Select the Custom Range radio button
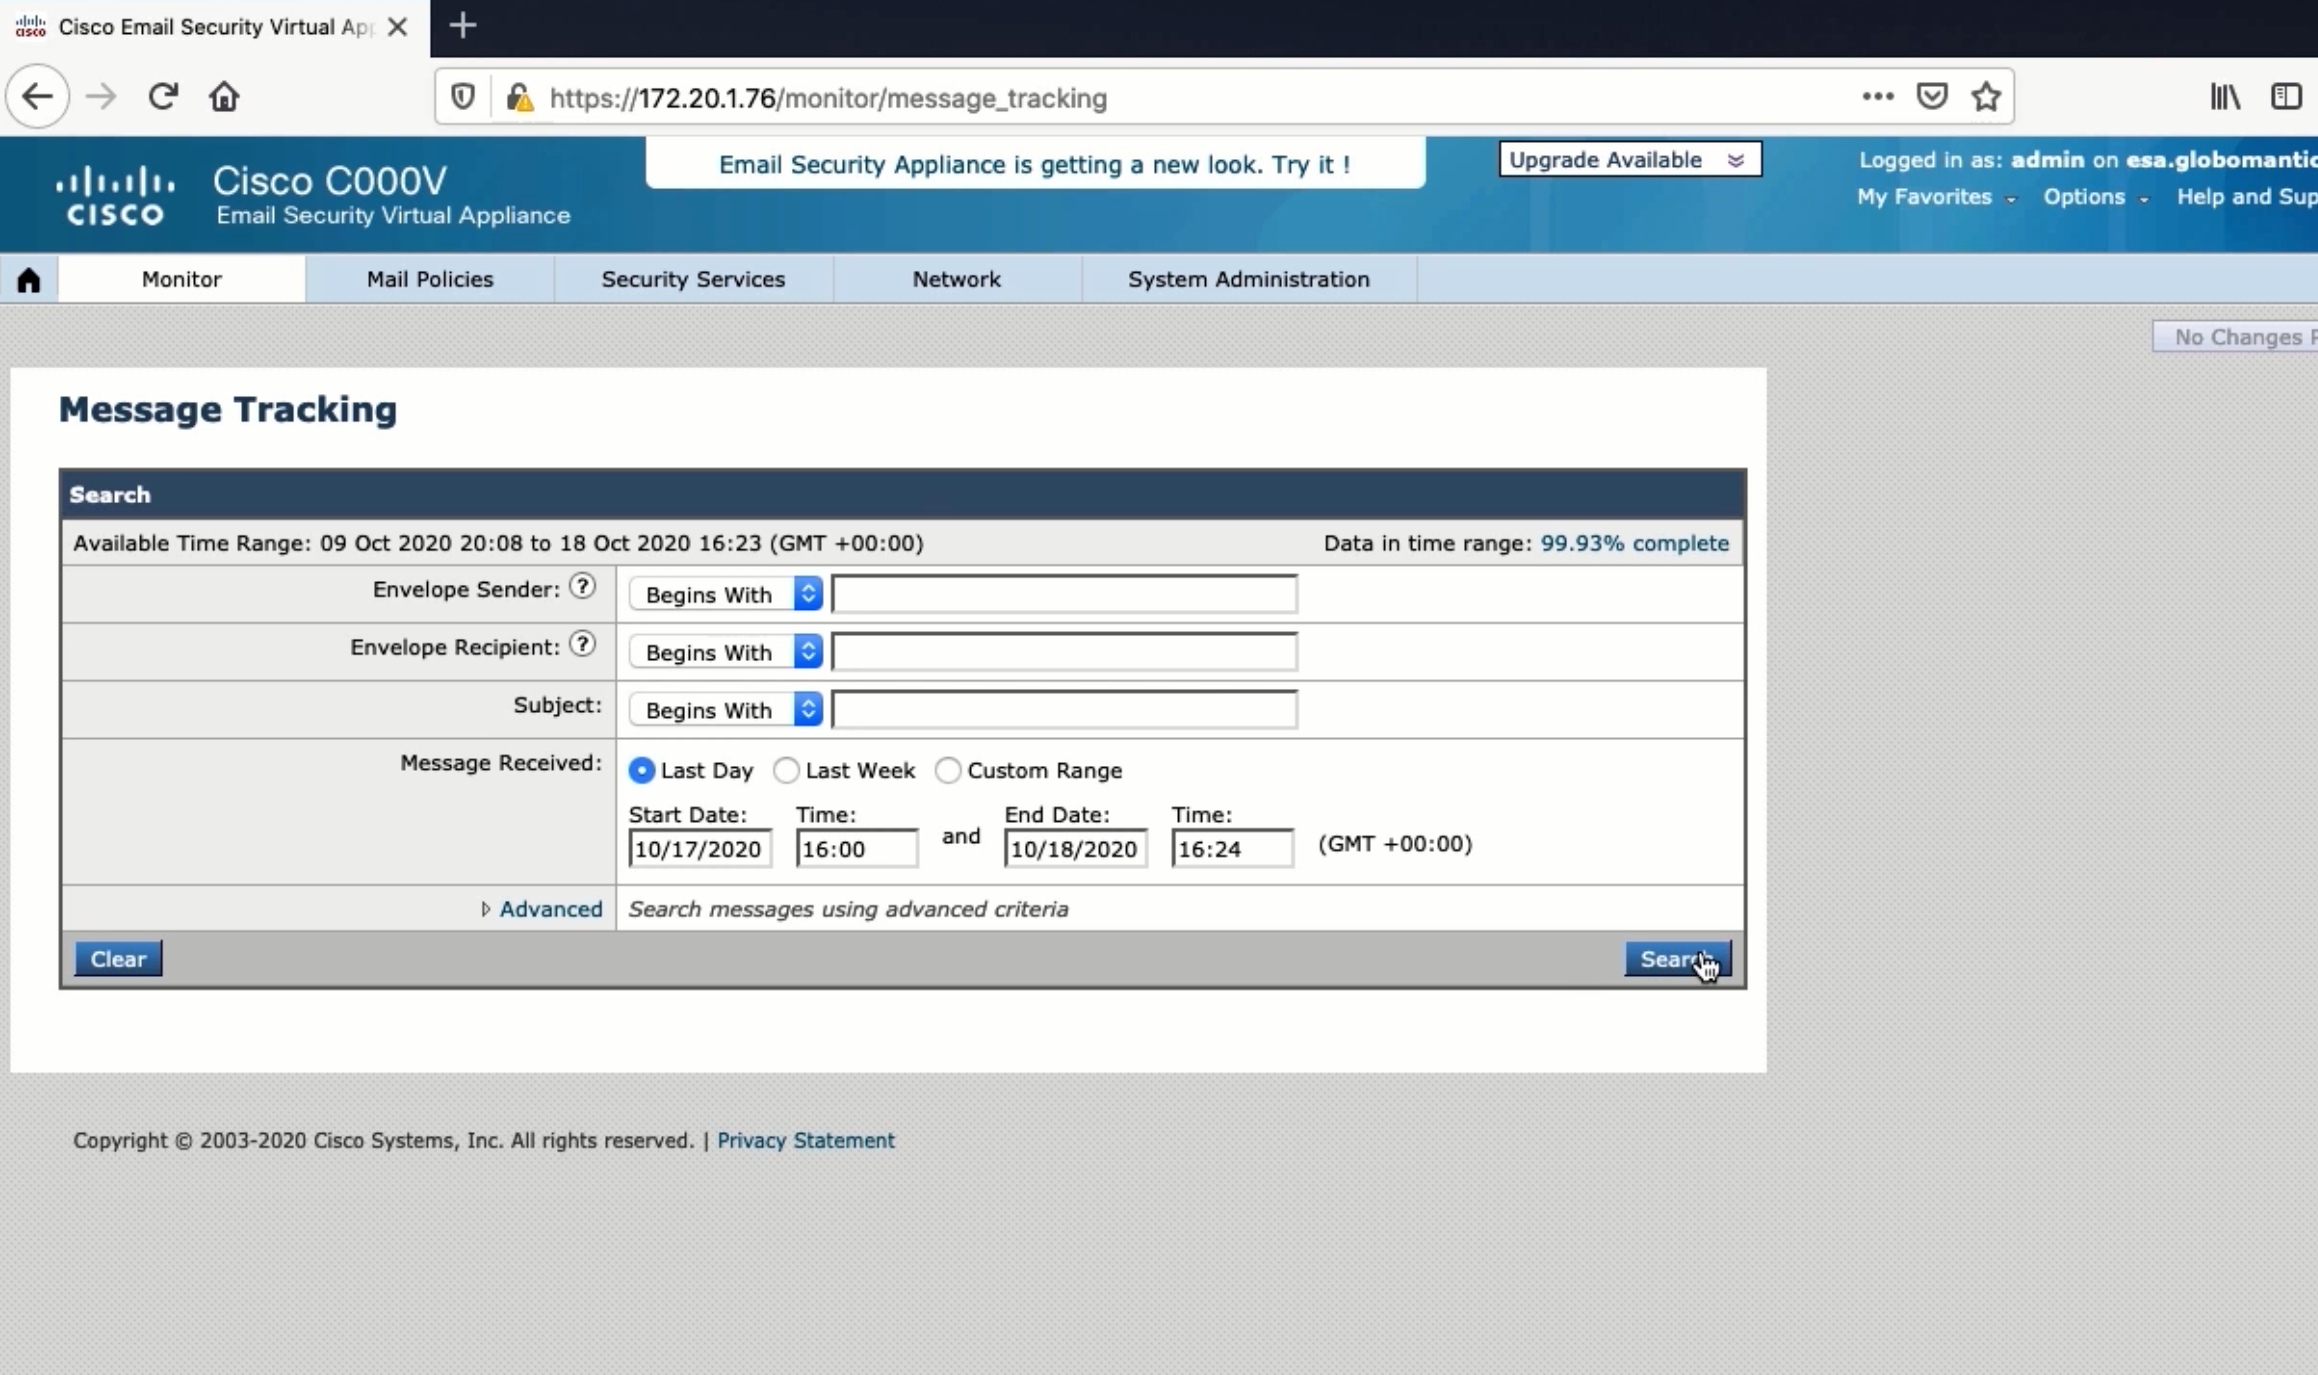 [948, 771]
